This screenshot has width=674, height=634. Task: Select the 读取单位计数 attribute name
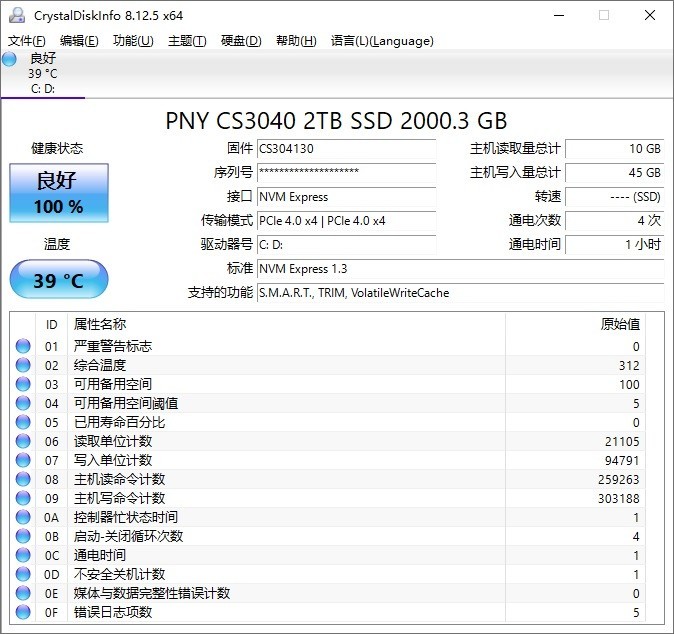click(x=113, y=441)
